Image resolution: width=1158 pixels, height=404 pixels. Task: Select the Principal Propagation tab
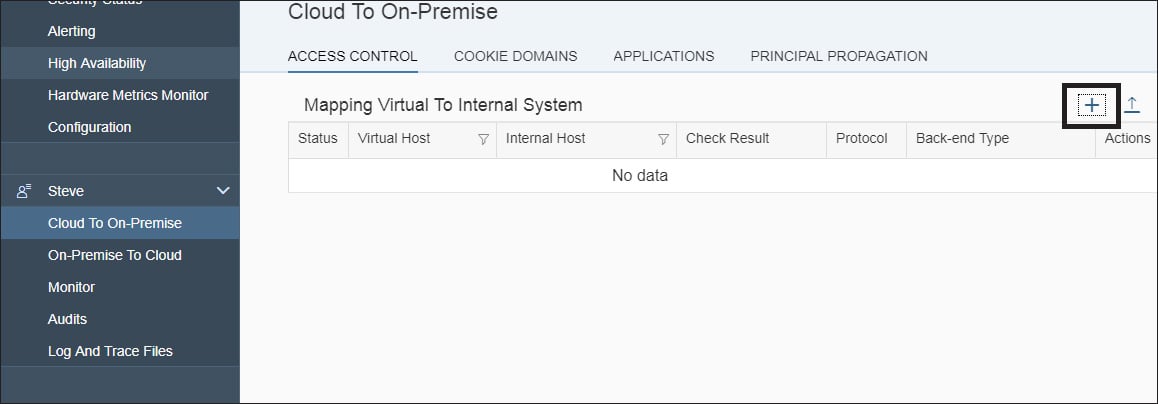coord(839,56)
